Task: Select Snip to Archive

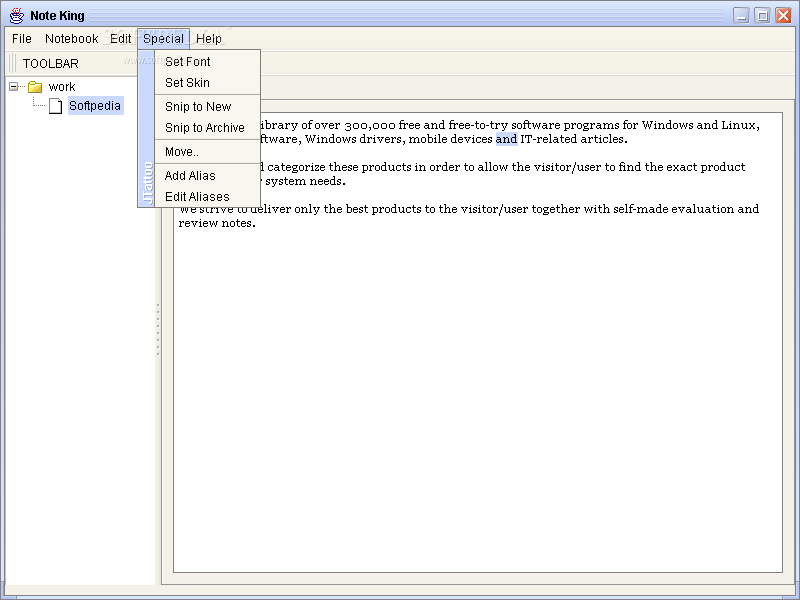Action: pyautogui.click(x=207, y=128)
